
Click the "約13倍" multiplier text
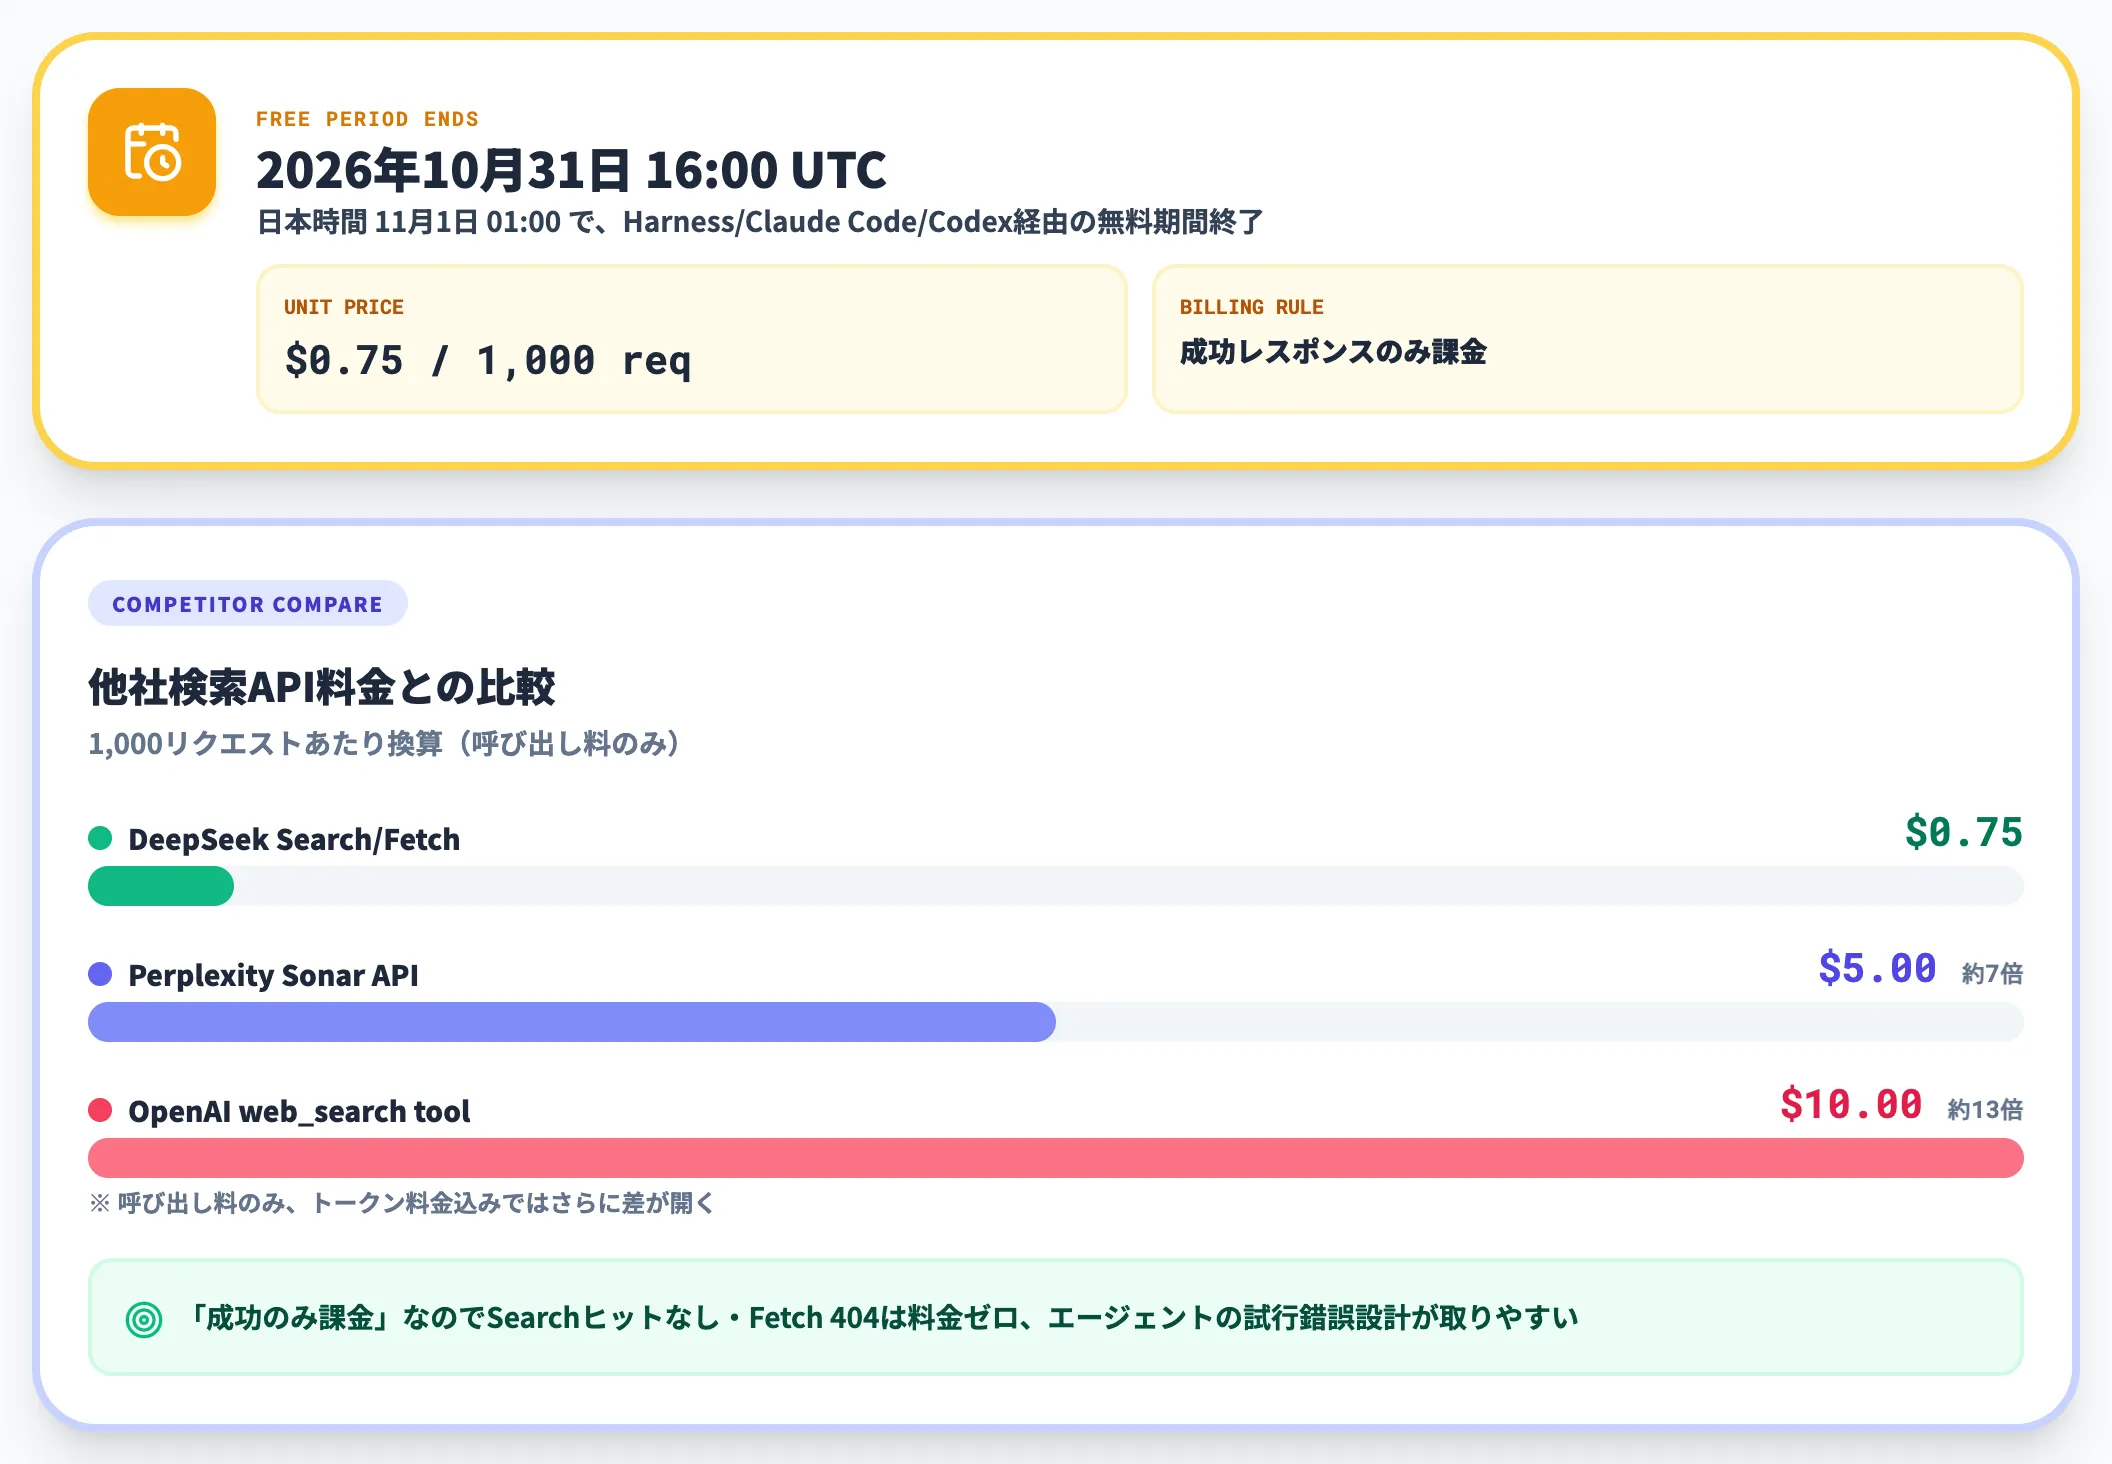point(1985,1109)
